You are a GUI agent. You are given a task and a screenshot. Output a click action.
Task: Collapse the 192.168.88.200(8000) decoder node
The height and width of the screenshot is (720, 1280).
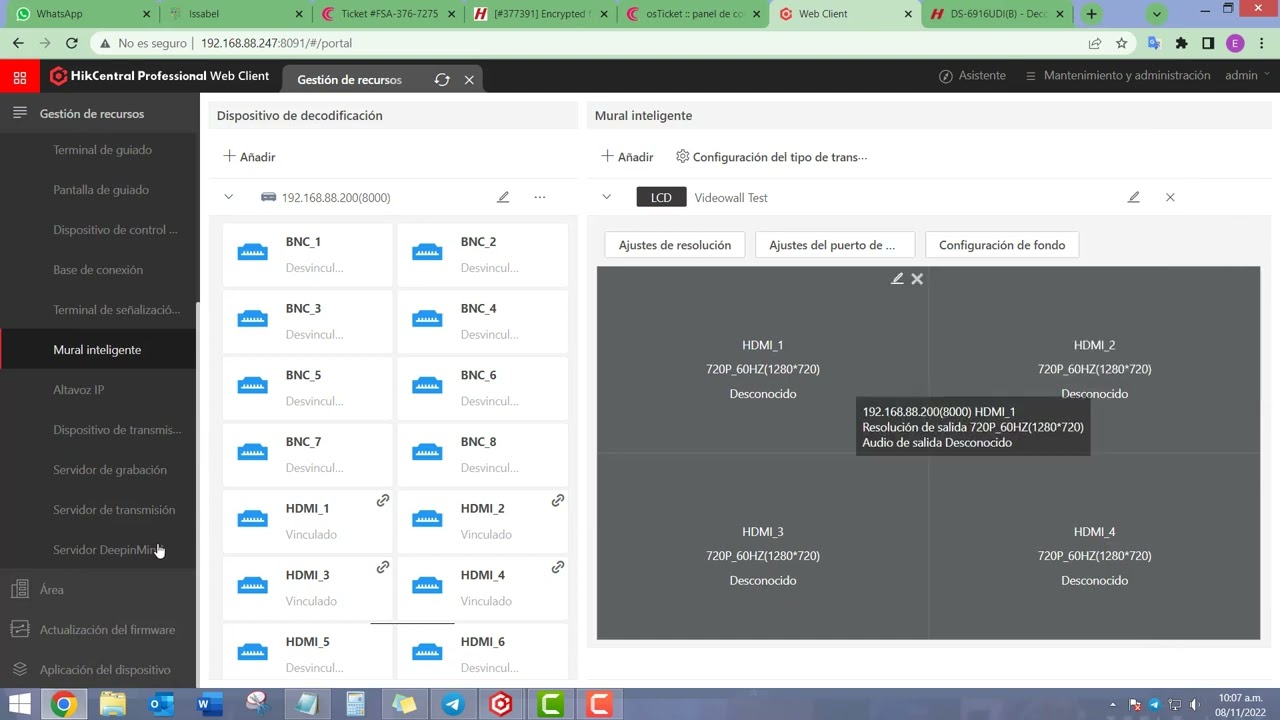click(x=229, y=197)
